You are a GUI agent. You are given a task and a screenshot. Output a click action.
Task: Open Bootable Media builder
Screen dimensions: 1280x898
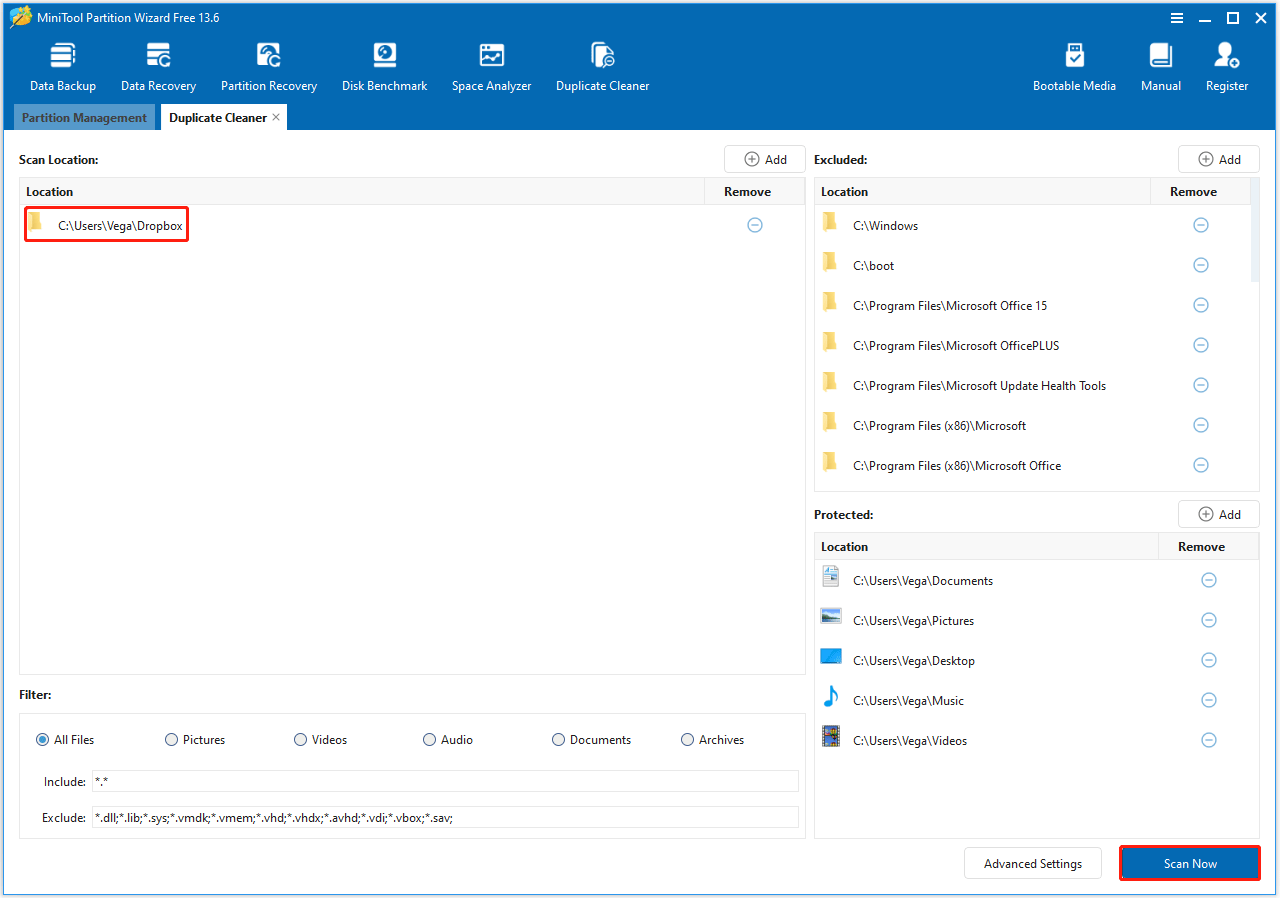(x=1074, y=68)
